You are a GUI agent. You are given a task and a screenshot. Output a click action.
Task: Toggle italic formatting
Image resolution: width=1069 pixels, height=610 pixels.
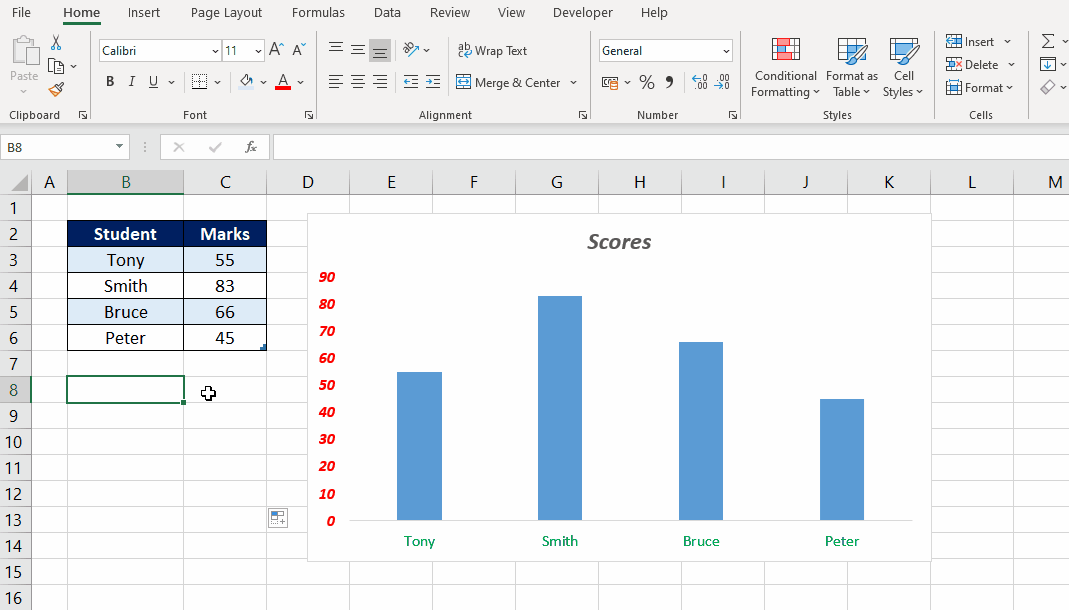pos(131,82)
